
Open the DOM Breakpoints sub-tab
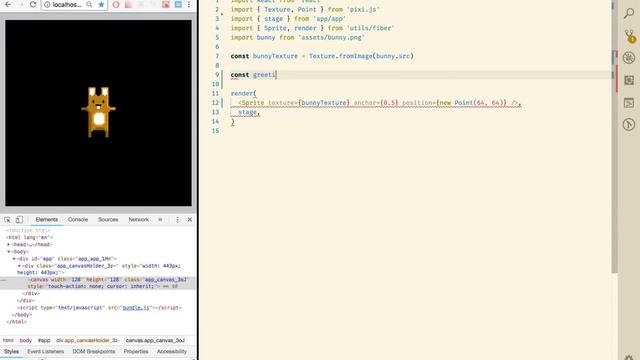click(x=94, y=351)
